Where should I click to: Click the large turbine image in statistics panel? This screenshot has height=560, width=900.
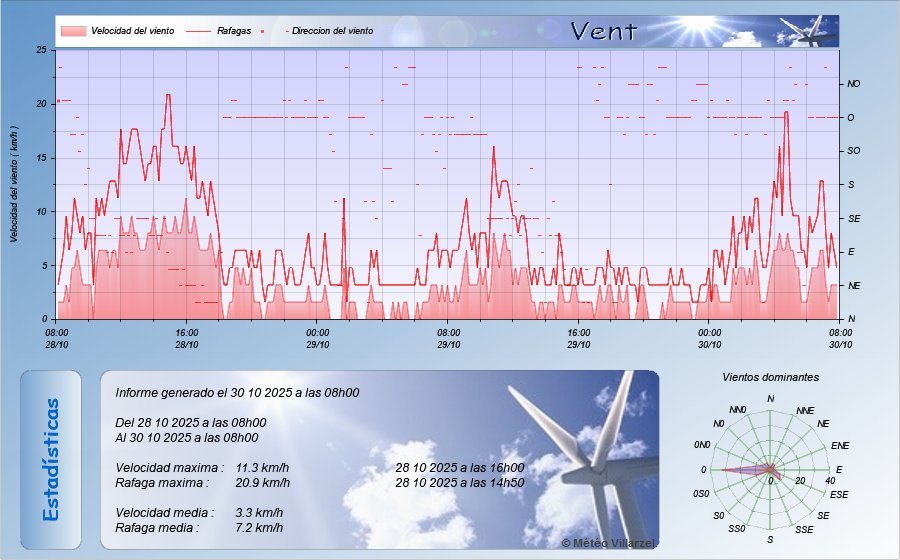coord(590,450)
